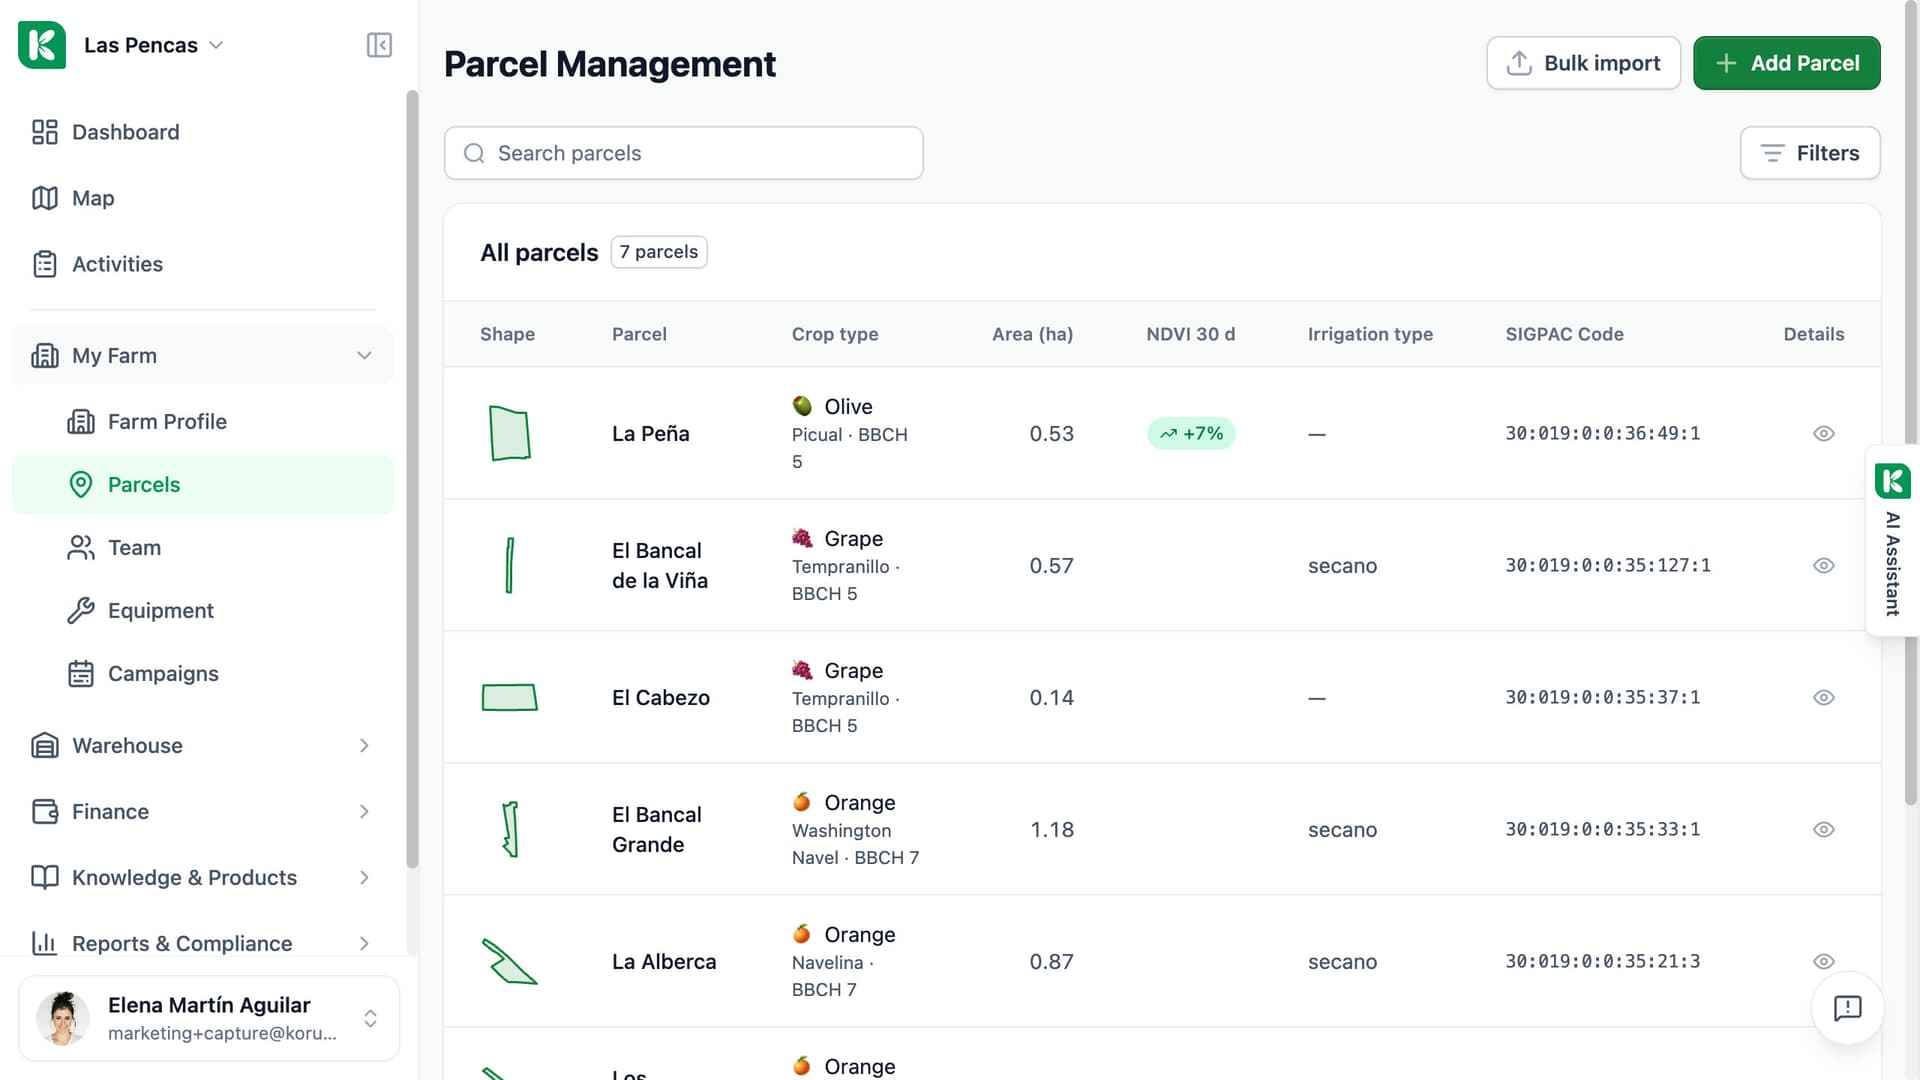
Task: Open Campaigns page
Action: click(203, 674)
